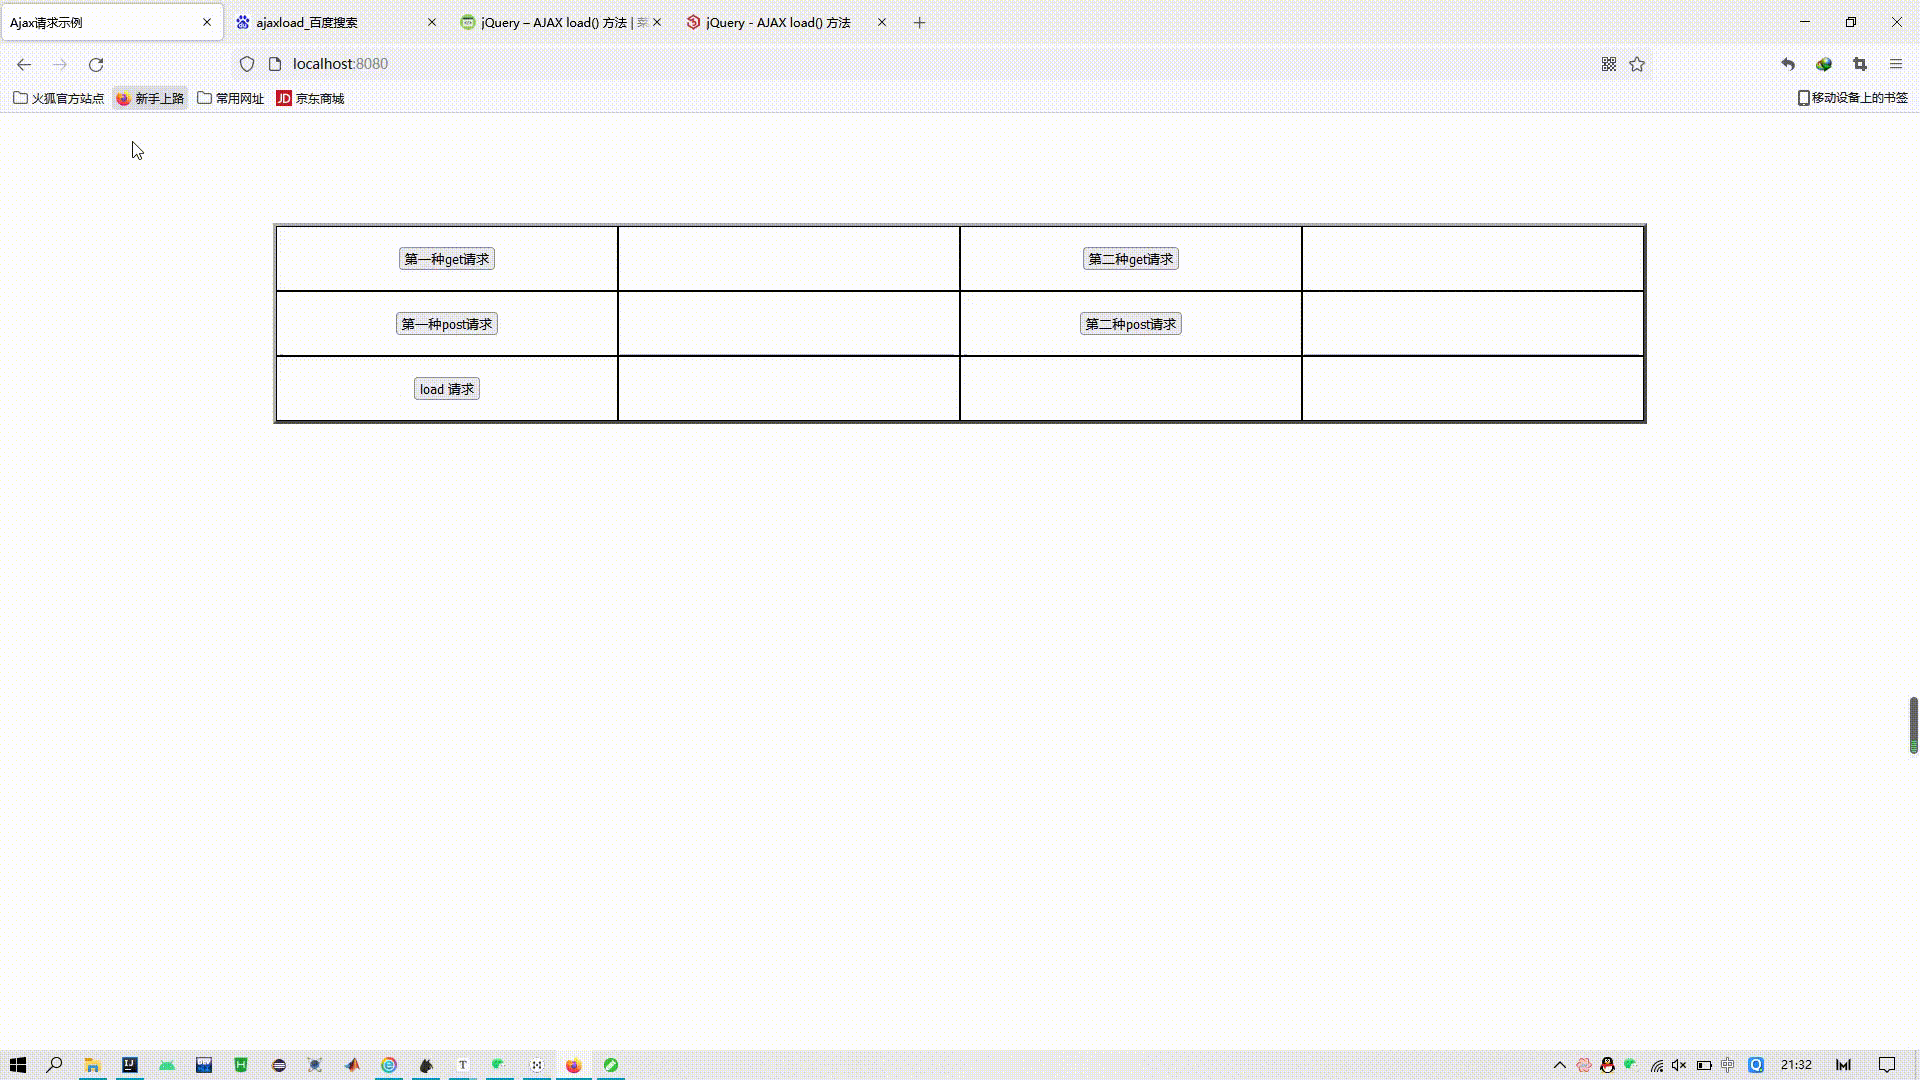This screenshot has width=1920, height=1080.
Task: Focus the localhost:8080 address bar
Action: [x=940, y=64]
